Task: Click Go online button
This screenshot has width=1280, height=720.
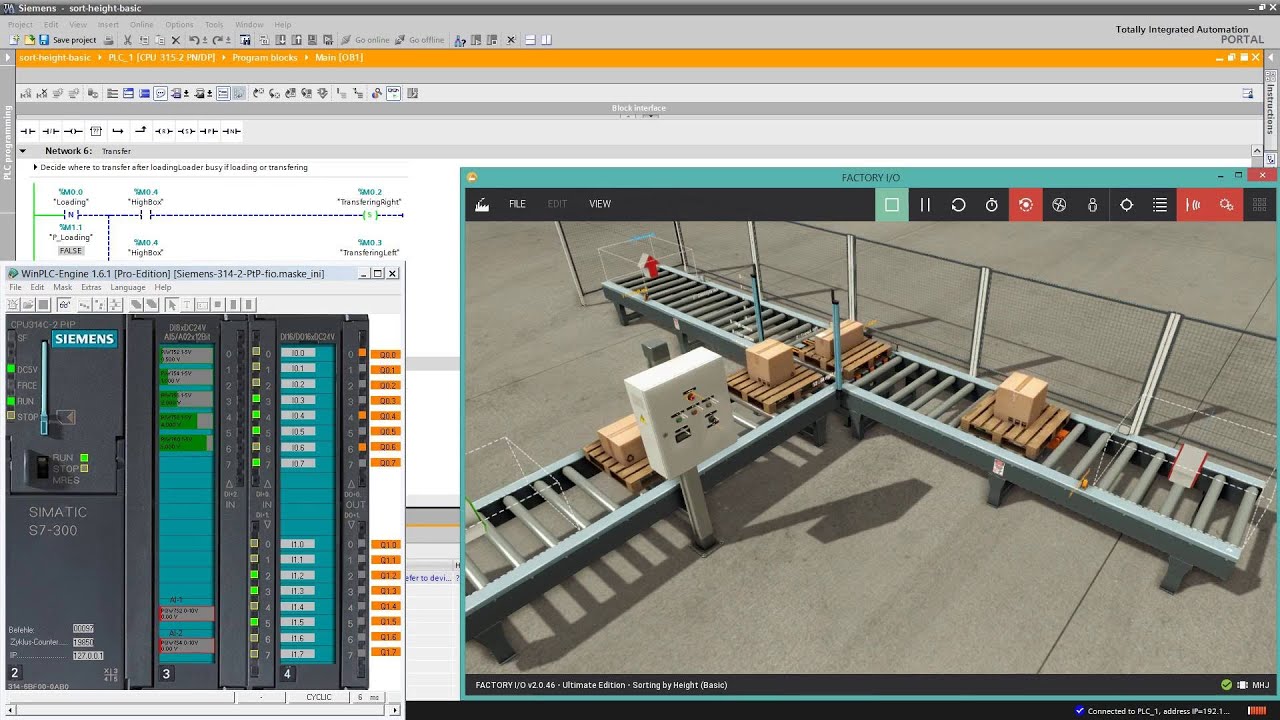Action: click(x=365, y=40)
